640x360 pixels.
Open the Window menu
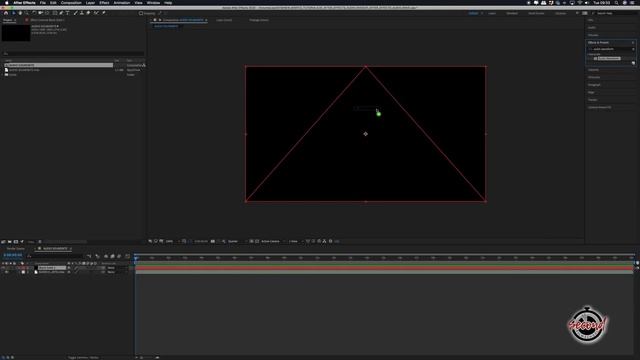click(x=153, y=2)
